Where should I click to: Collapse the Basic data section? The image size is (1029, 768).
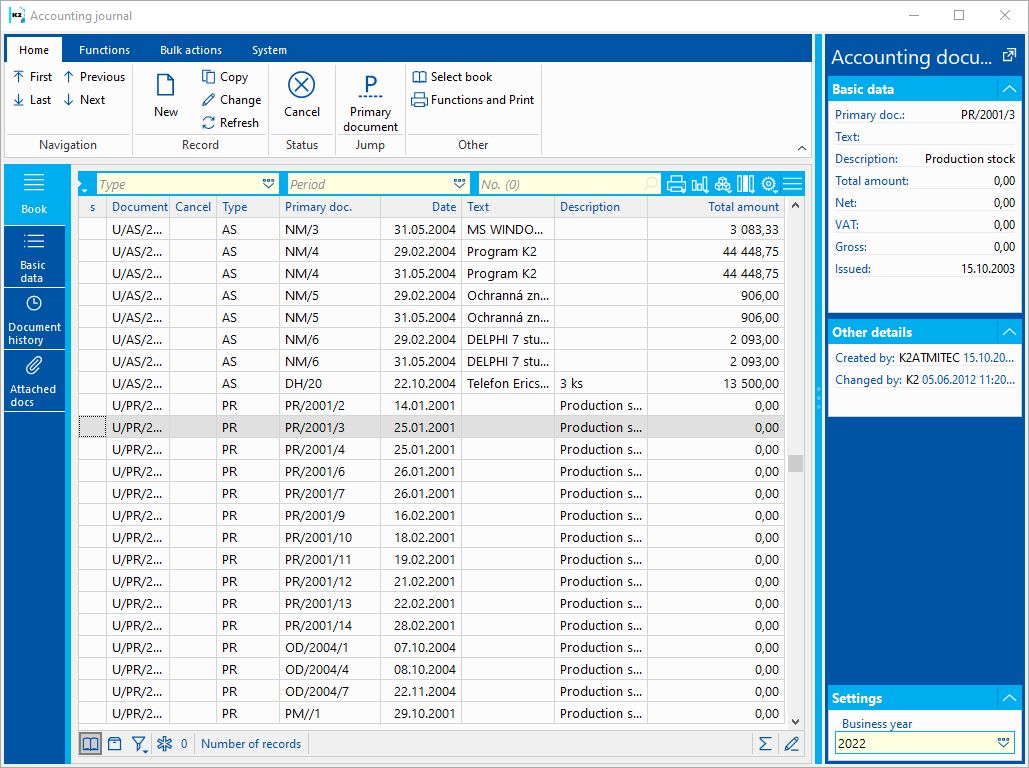click(x=1009, y=89)
